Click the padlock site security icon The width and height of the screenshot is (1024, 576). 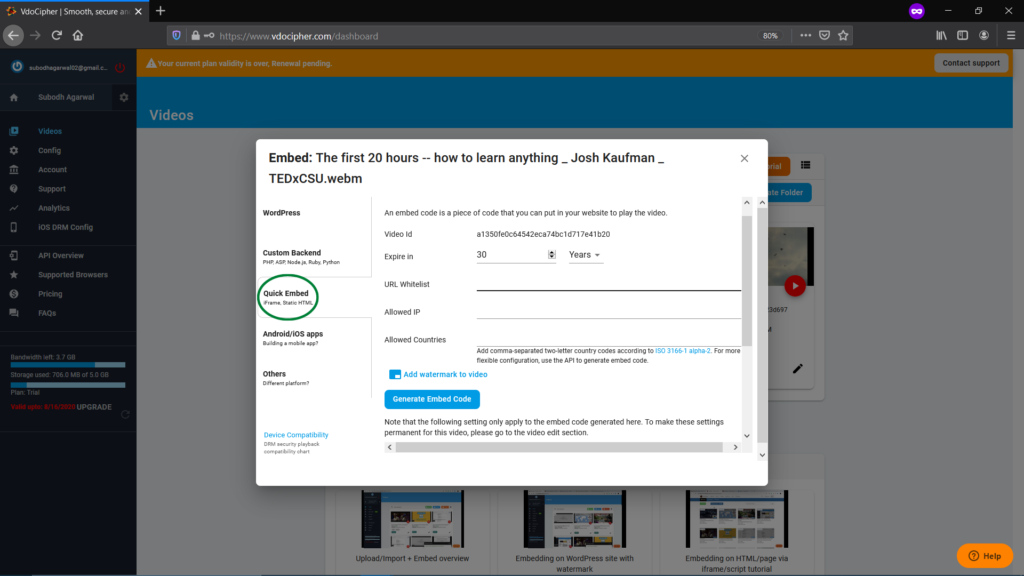(195, 36)
